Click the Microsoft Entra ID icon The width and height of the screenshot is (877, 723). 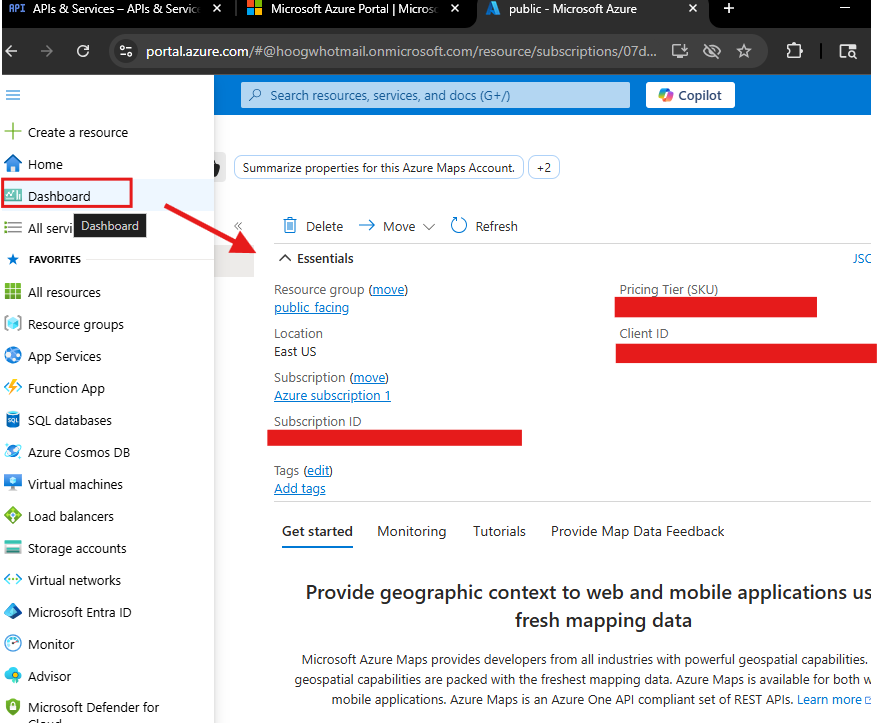[x=12, y=612]
